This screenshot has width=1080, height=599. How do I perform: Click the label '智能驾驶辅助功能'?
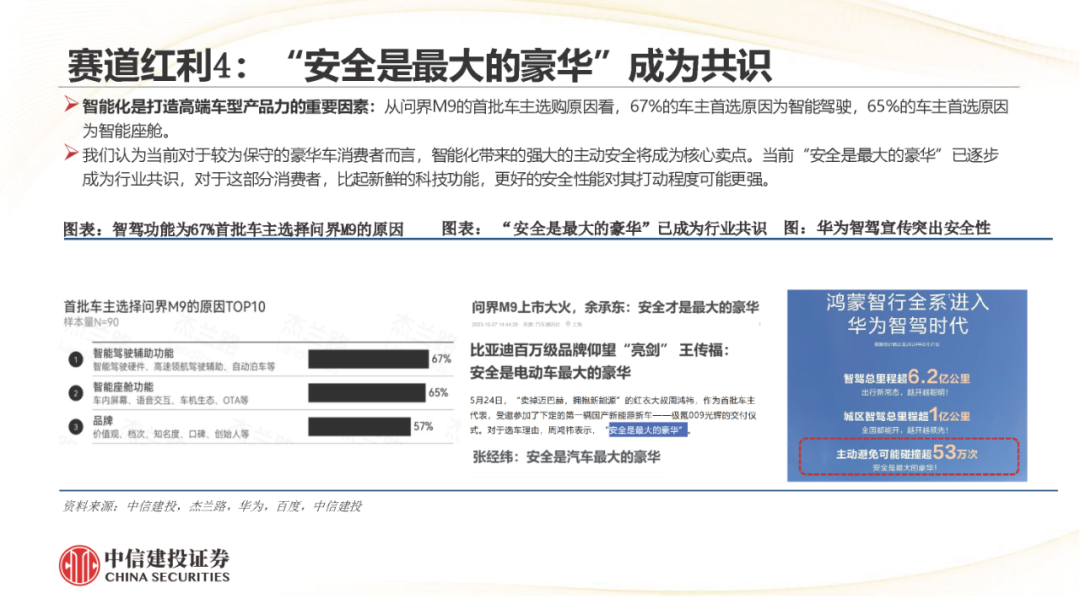click(133, 353)
